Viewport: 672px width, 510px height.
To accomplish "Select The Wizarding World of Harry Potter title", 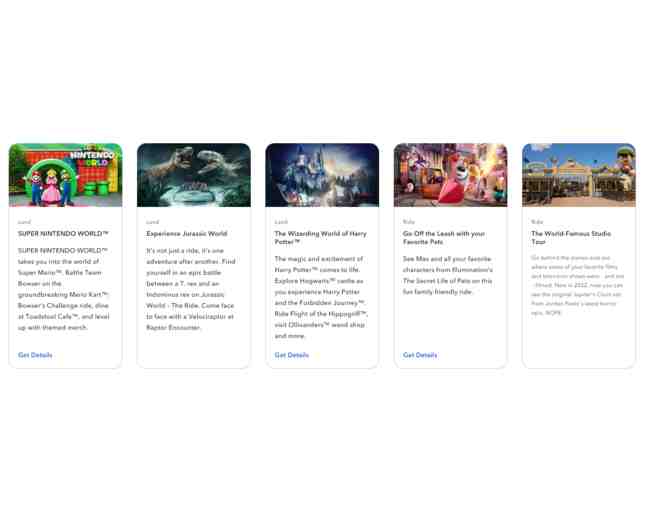I will 320,238.
